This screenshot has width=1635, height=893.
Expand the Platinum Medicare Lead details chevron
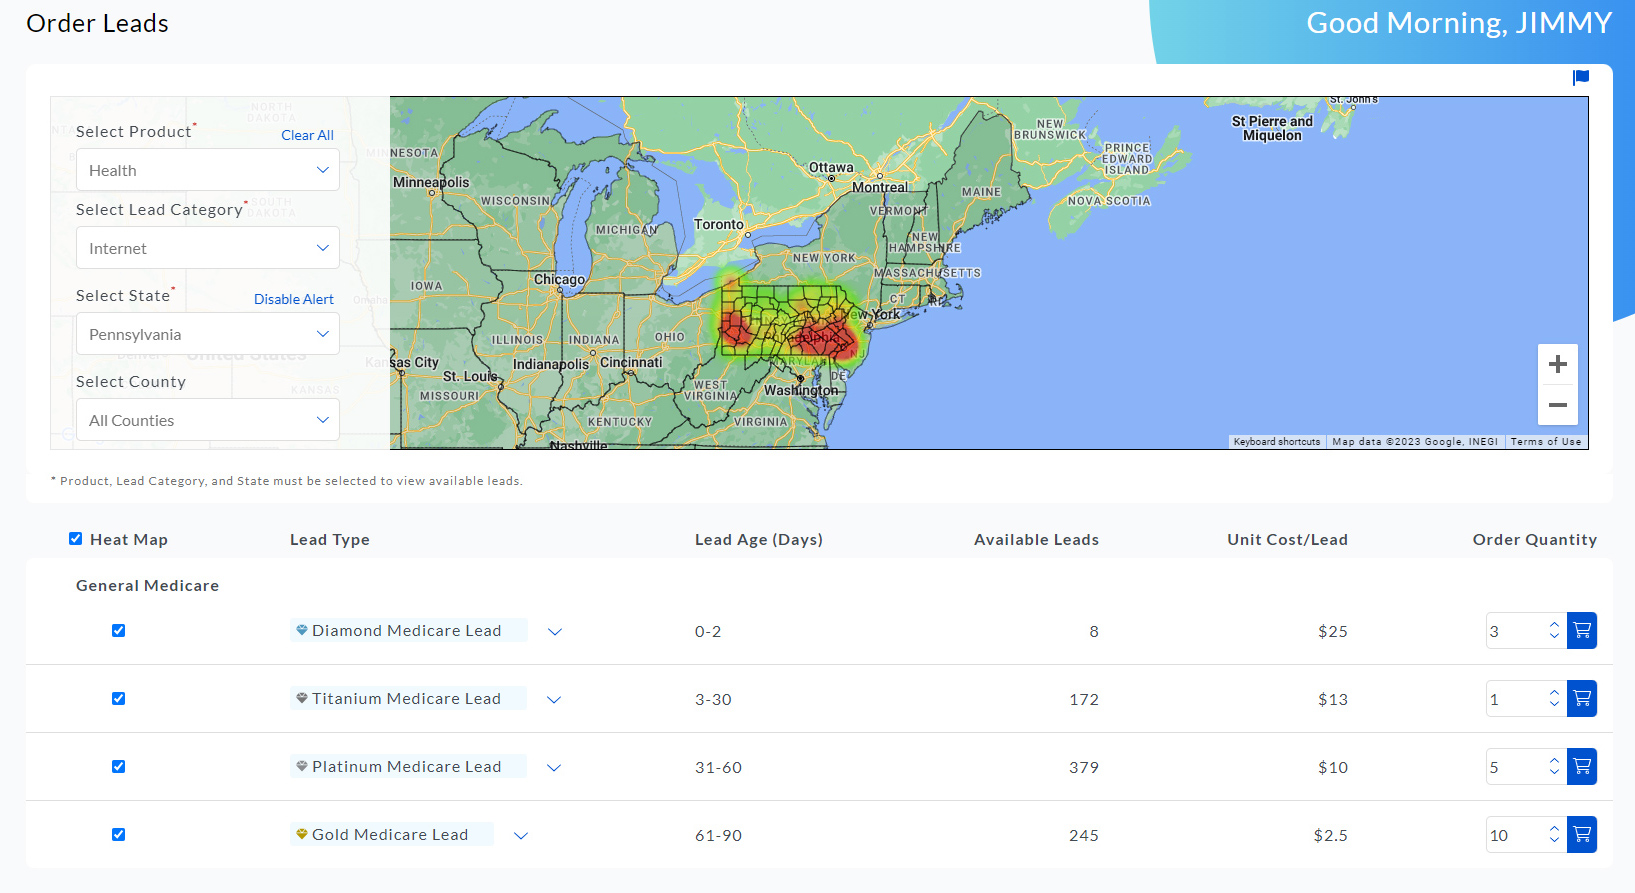click(x=554, y=768)
